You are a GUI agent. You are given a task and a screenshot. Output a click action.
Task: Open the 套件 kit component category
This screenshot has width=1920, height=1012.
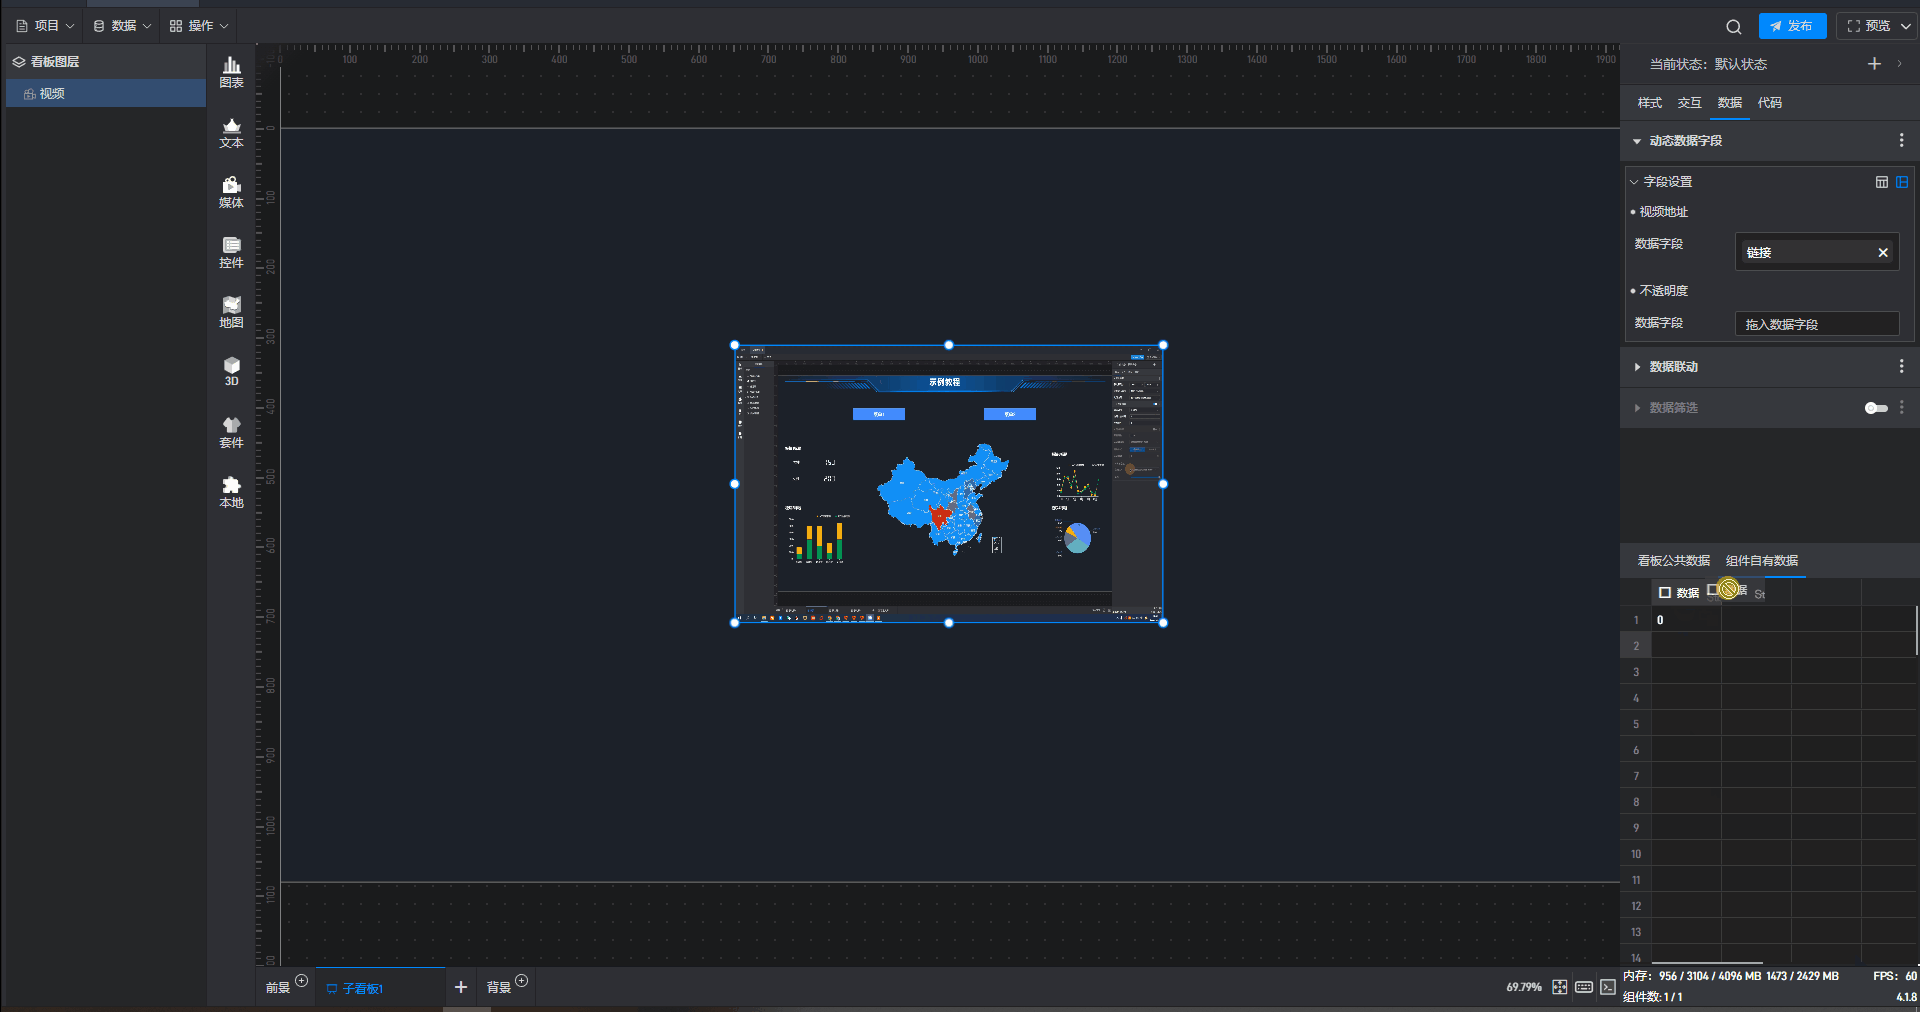[231, 432]
